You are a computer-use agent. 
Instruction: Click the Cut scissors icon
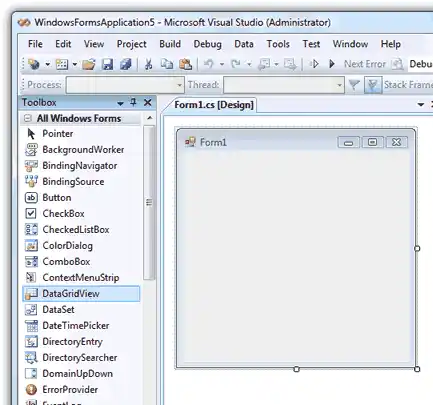coord(148,64)
